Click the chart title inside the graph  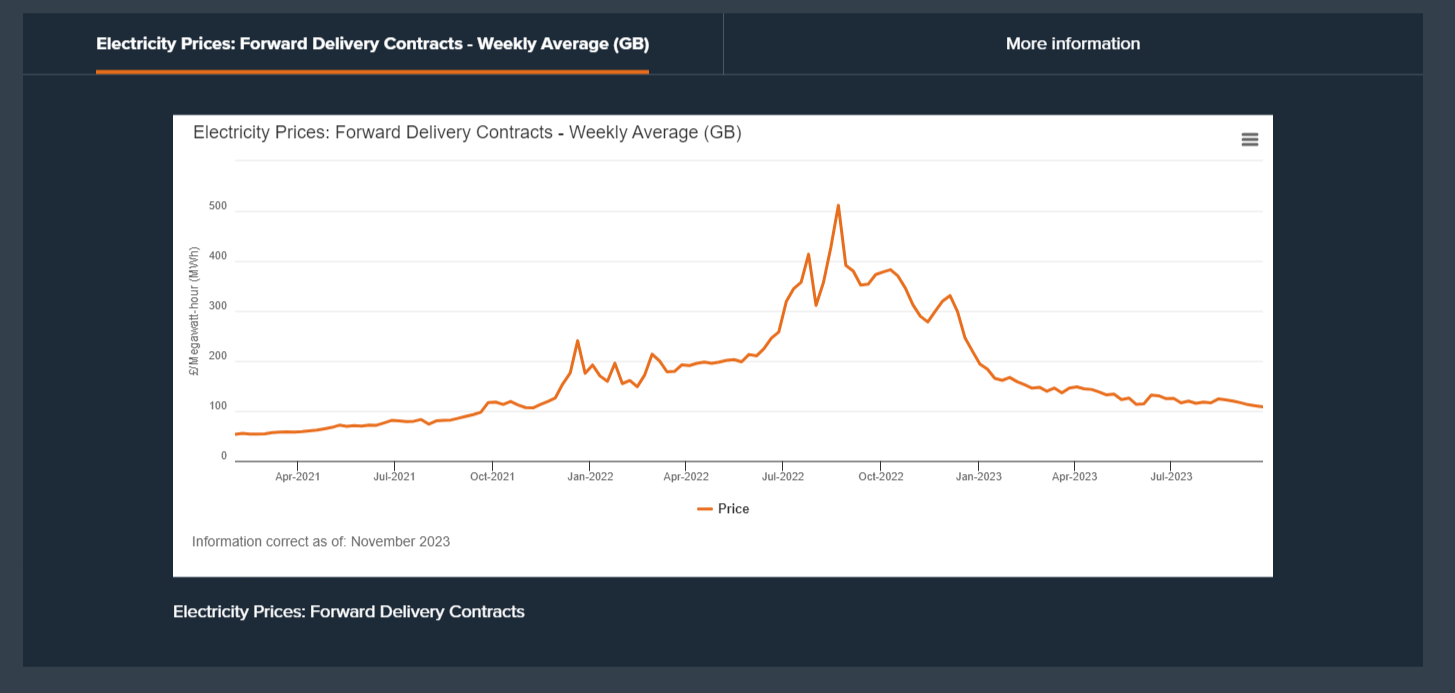[467, 133]
